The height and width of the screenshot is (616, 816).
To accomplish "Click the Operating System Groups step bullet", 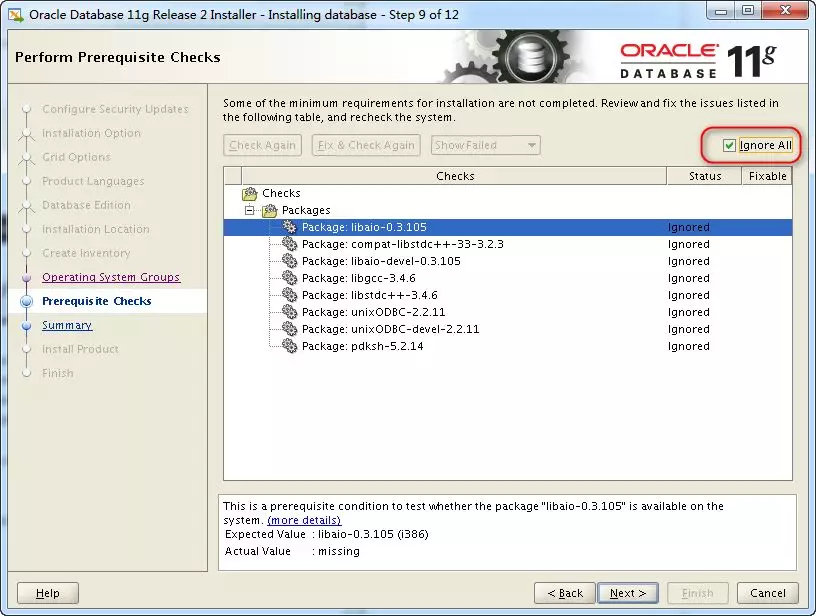I will click(x=27, y=277).
